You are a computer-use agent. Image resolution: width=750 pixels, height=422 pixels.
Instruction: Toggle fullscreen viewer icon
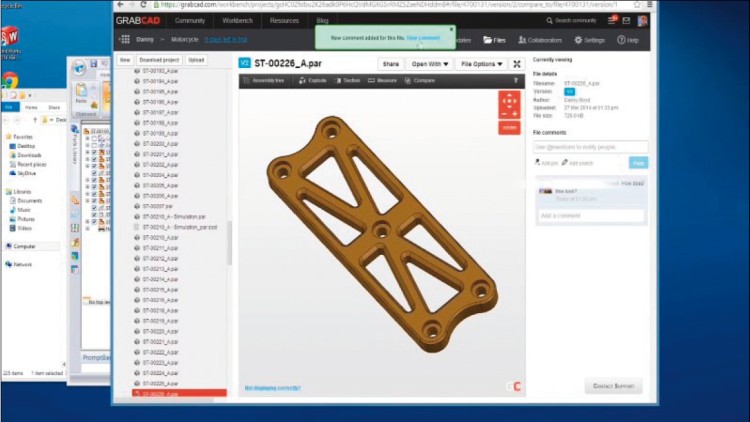[517, 63]
